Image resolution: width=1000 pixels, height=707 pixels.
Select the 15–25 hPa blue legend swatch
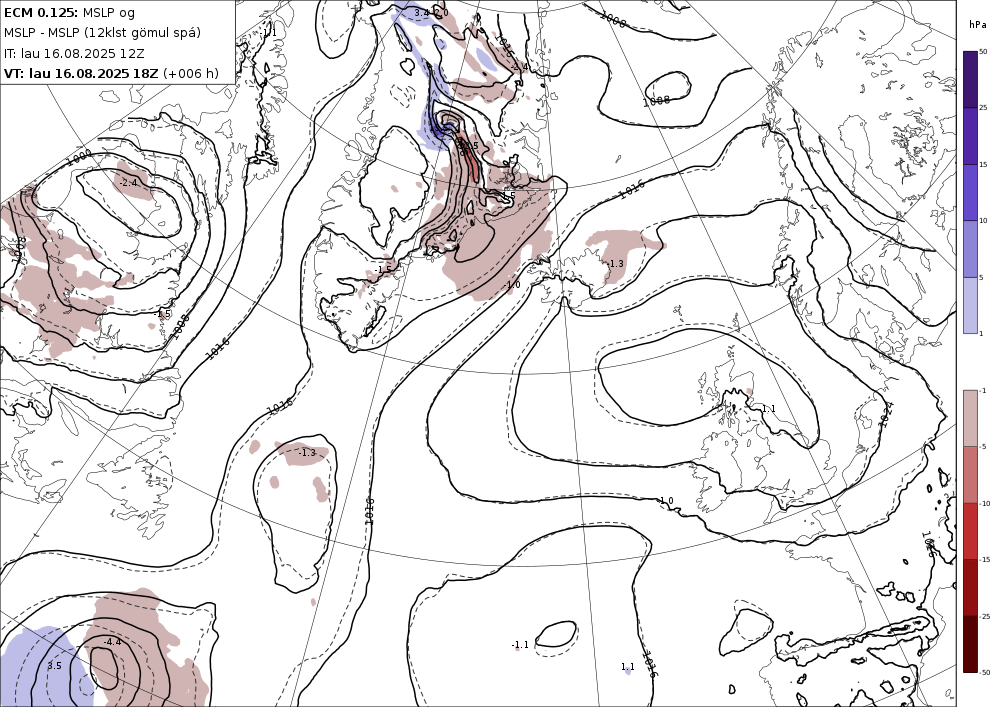pos(970,136)
